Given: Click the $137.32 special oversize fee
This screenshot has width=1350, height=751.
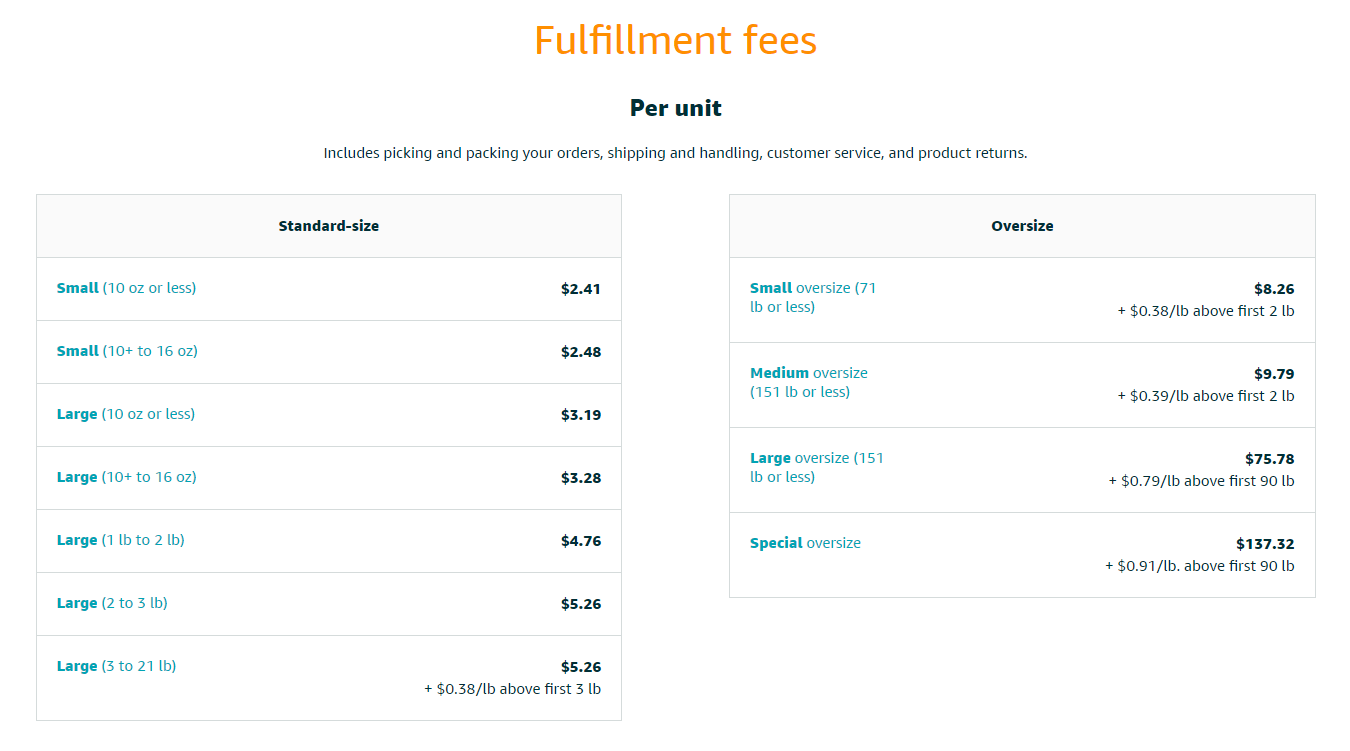Looking at the screenshot, I should 1265,544.
